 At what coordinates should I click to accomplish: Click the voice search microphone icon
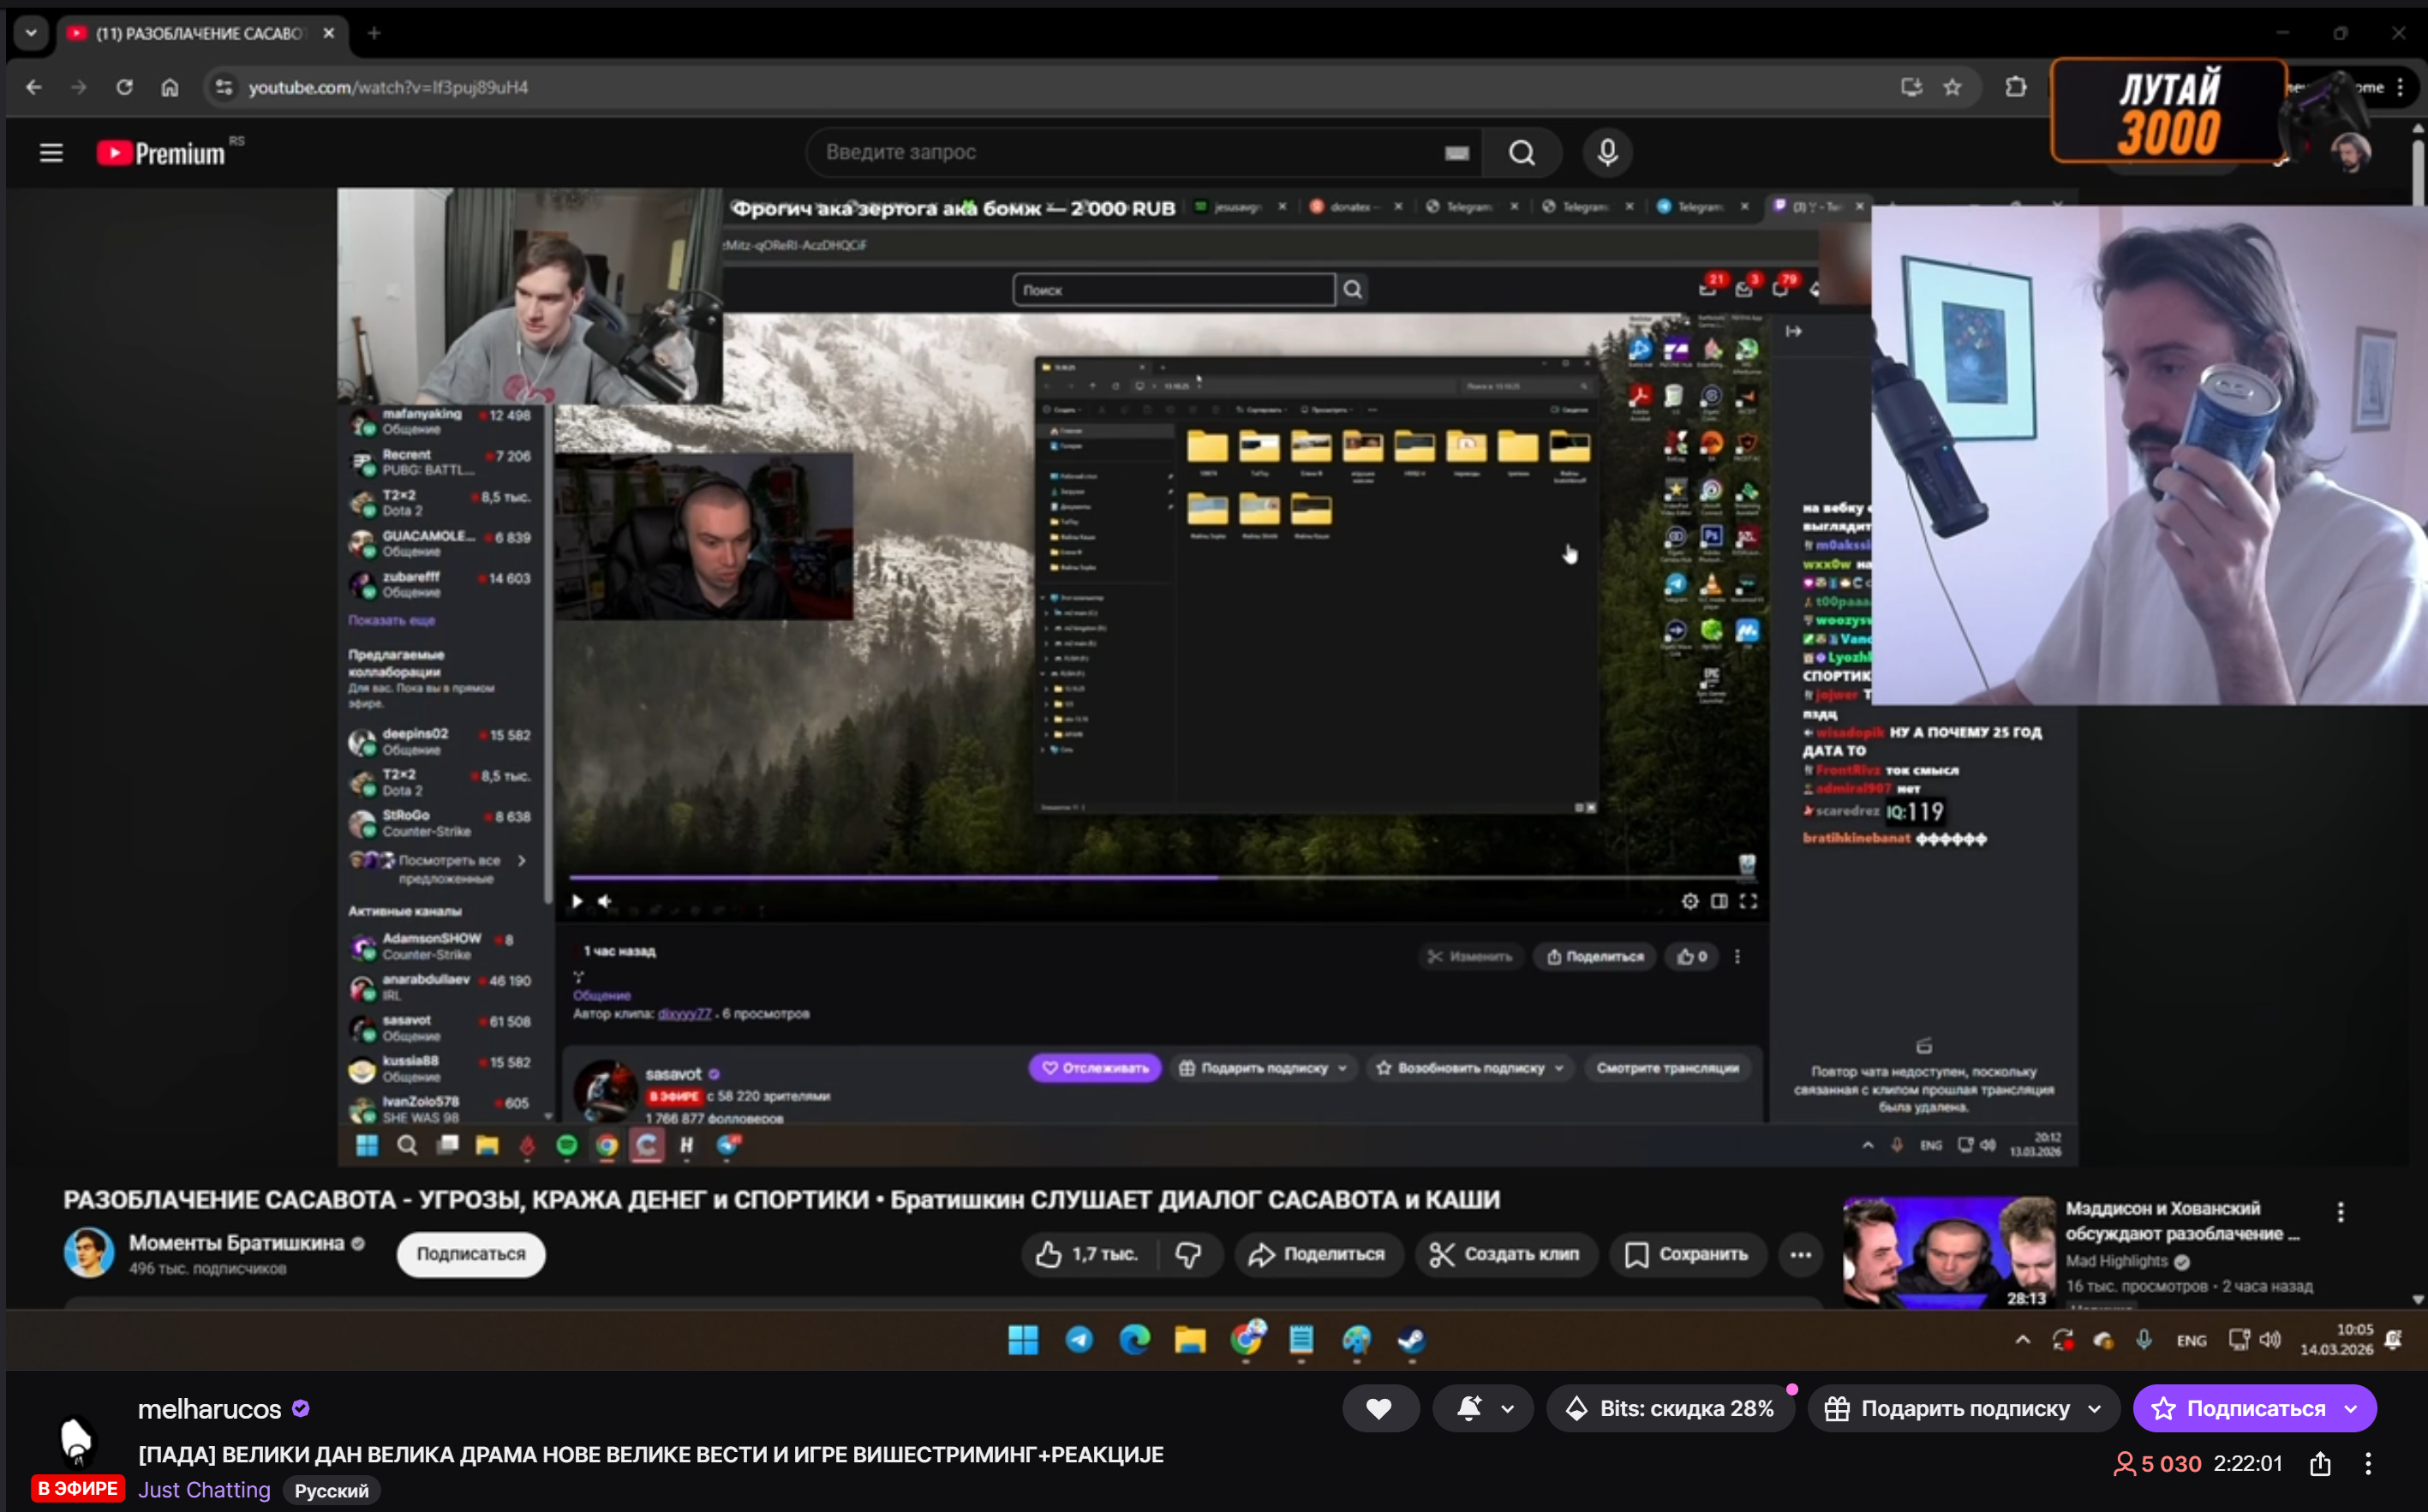[1607, 152]
